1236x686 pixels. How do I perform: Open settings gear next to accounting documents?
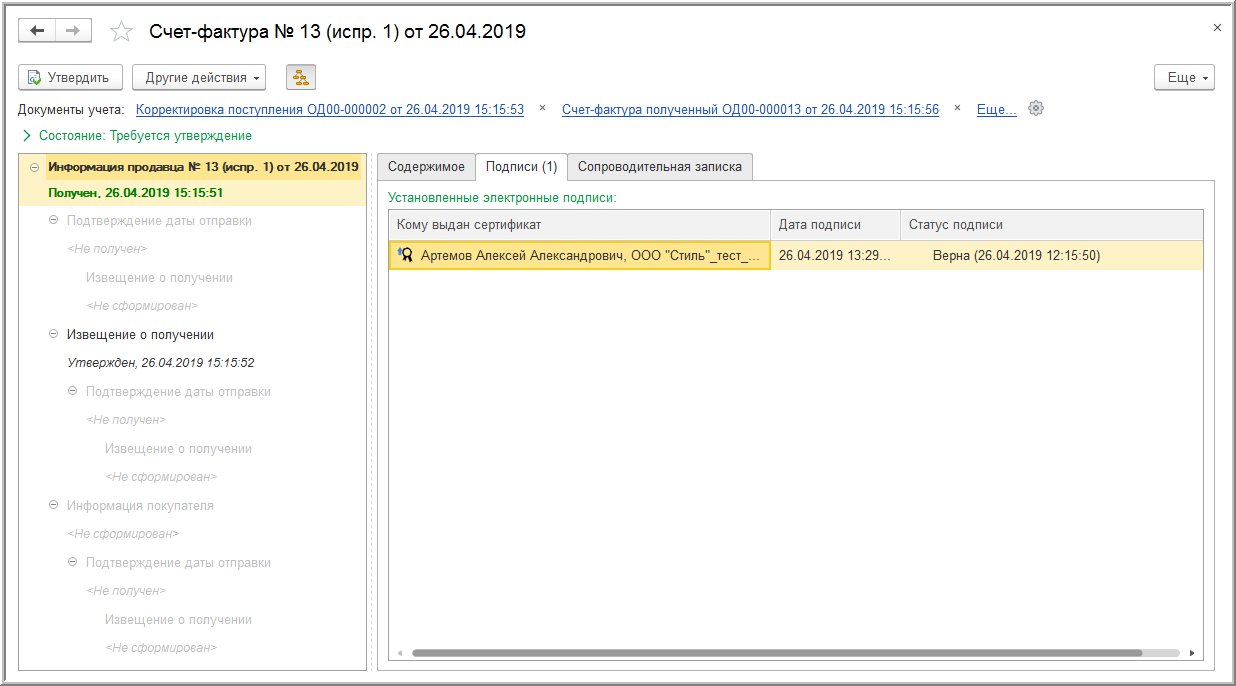(x=1036, y=108)
